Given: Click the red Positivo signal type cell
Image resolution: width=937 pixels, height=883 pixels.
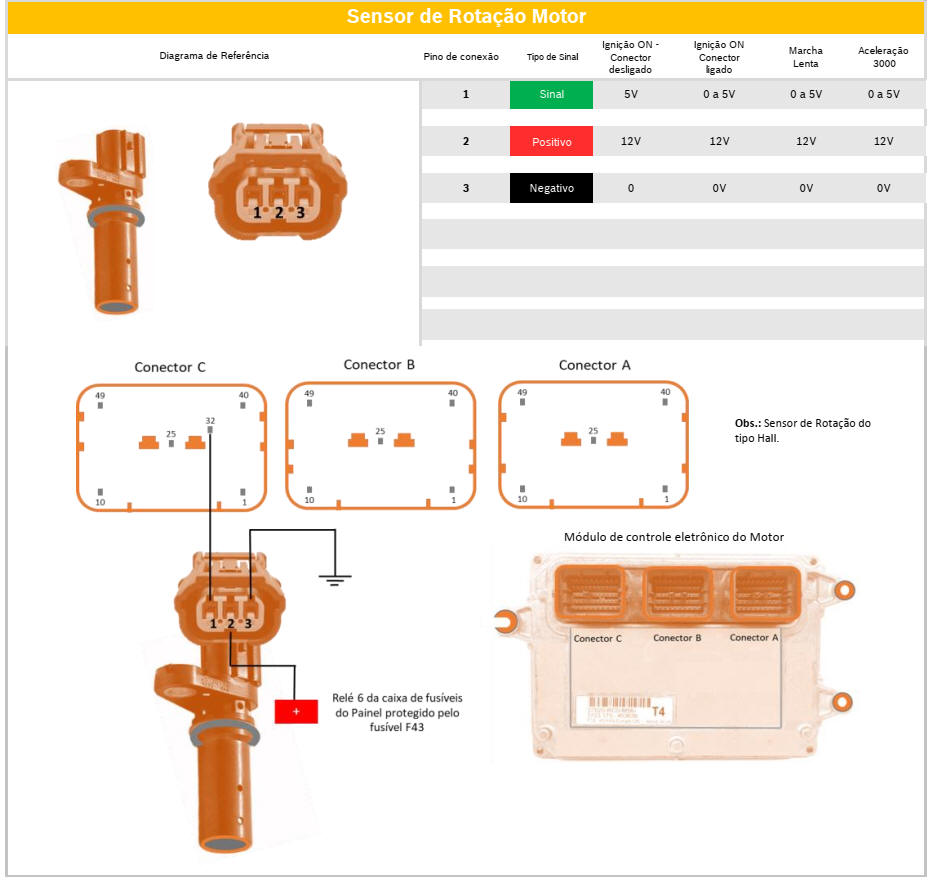Looking at the screenshot, I should (x=551, y=142).
